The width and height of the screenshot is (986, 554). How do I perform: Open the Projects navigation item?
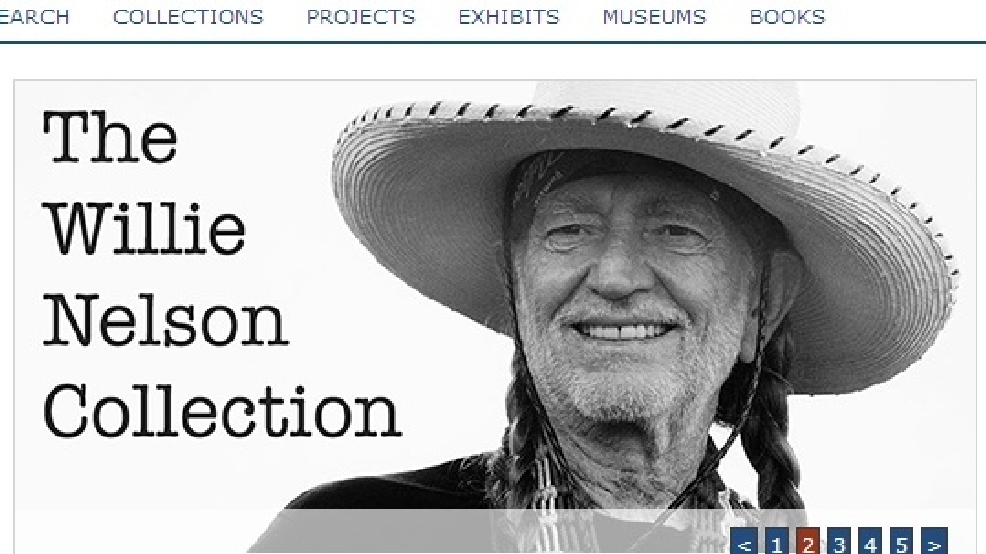coord(361,17)
